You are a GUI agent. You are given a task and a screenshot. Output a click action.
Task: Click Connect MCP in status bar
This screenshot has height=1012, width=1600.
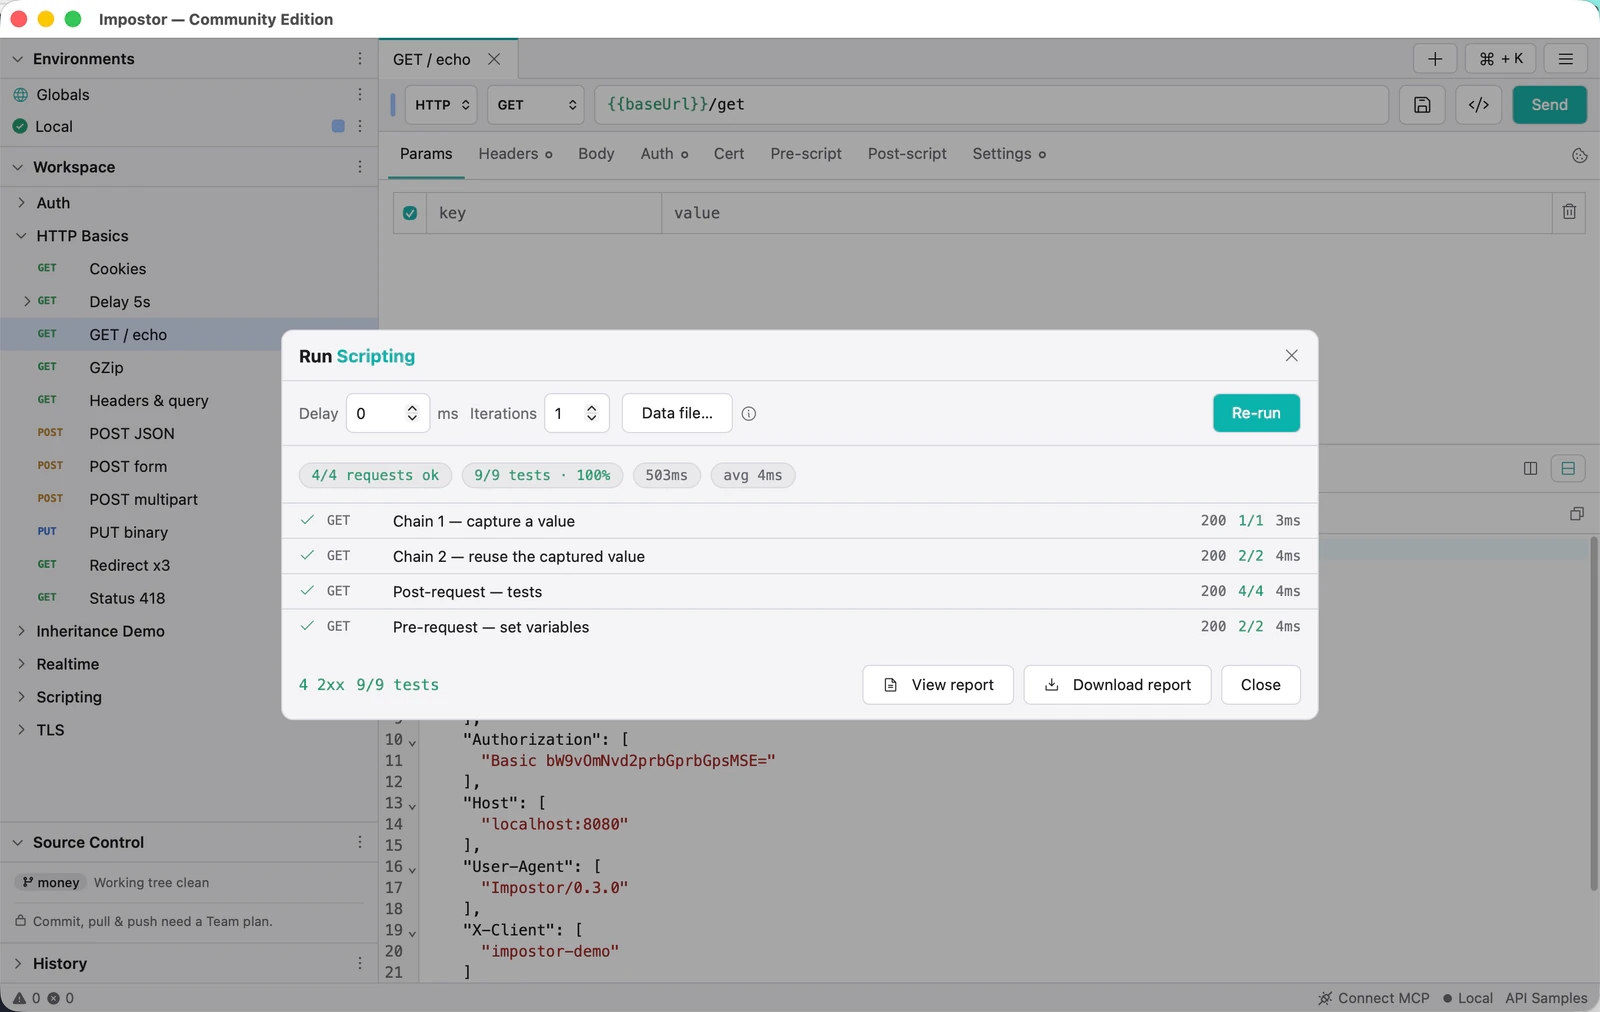(1374, 998)
